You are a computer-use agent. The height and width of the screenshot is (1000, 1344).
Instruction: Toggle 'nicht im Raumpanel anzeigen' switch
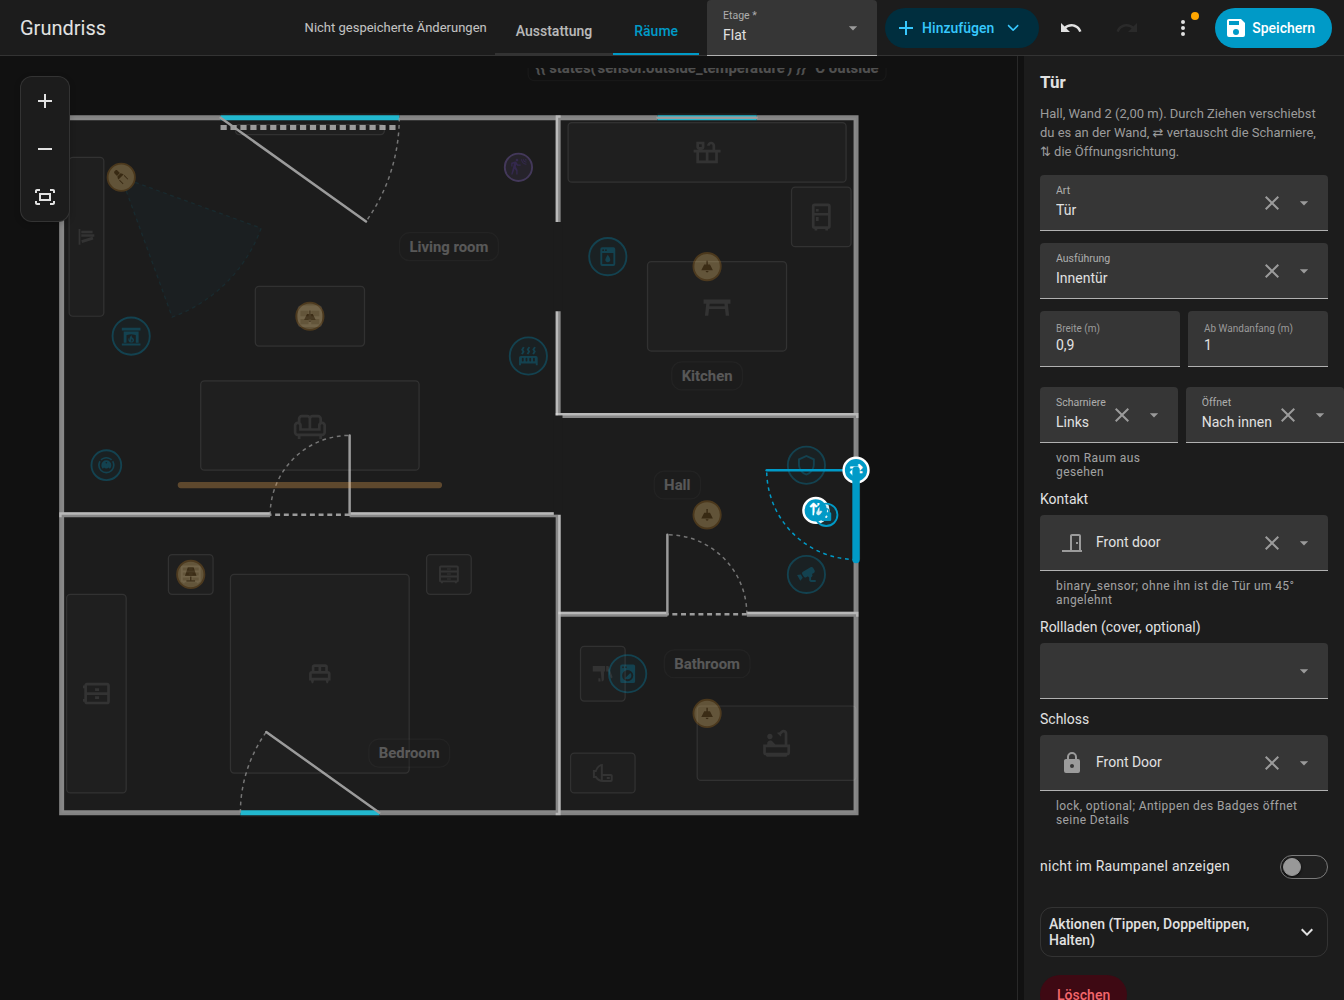pos(1304,867)
